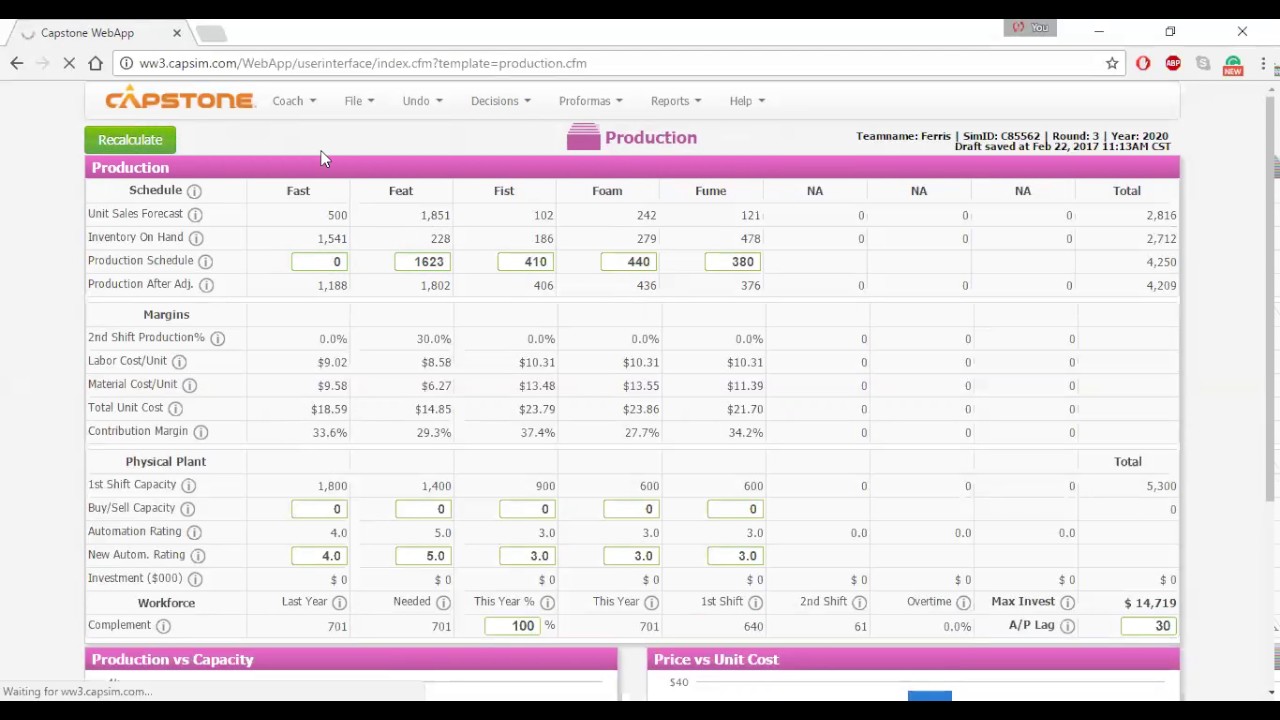Click info icon beside Schedule
Viewport: 1280px width, 720px height.
pyautogui.click(x=194, y=191)
